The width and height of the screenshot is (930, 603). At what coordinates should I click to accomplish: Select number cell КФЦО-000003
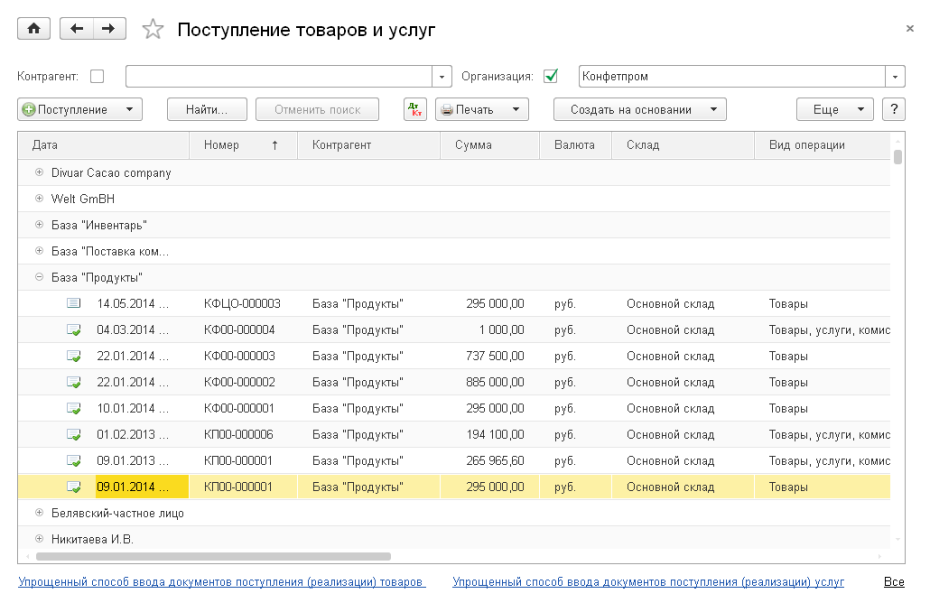click(x=243, y=304)
